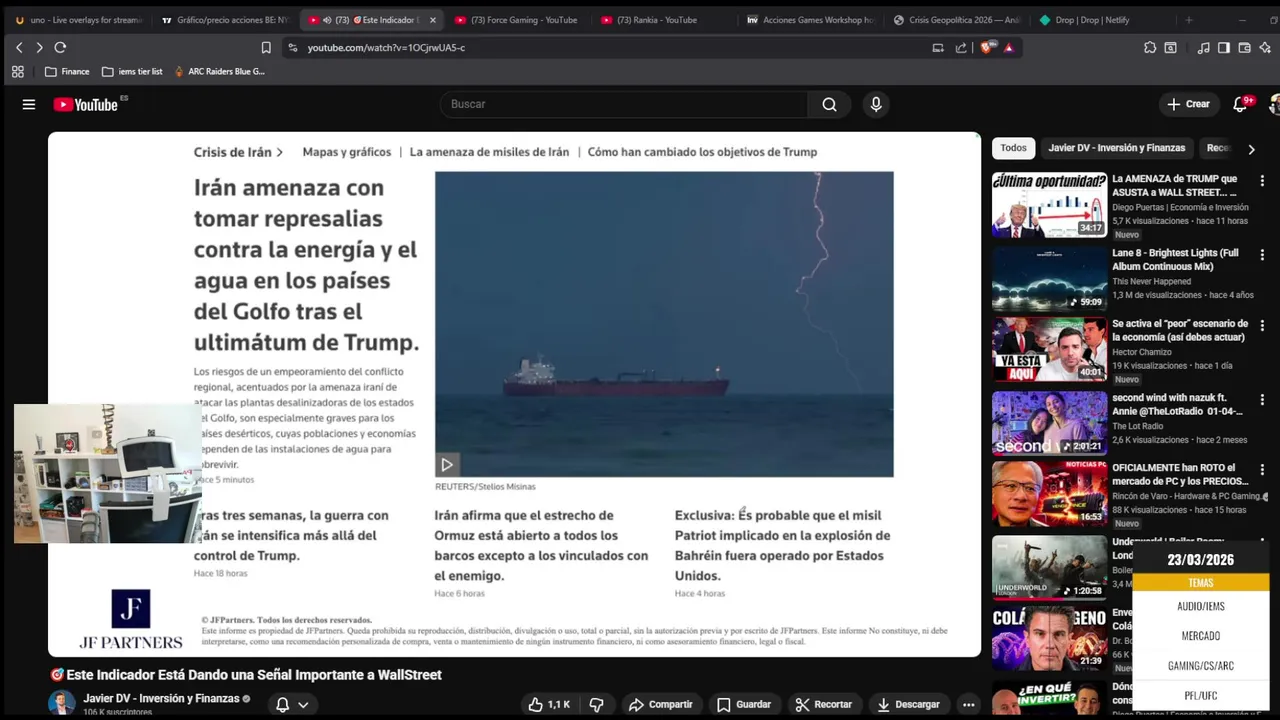The width and height of the screenshot is (1280, 720).
Task: Select the Todos filter chip
Action: tap(1013, 148)
